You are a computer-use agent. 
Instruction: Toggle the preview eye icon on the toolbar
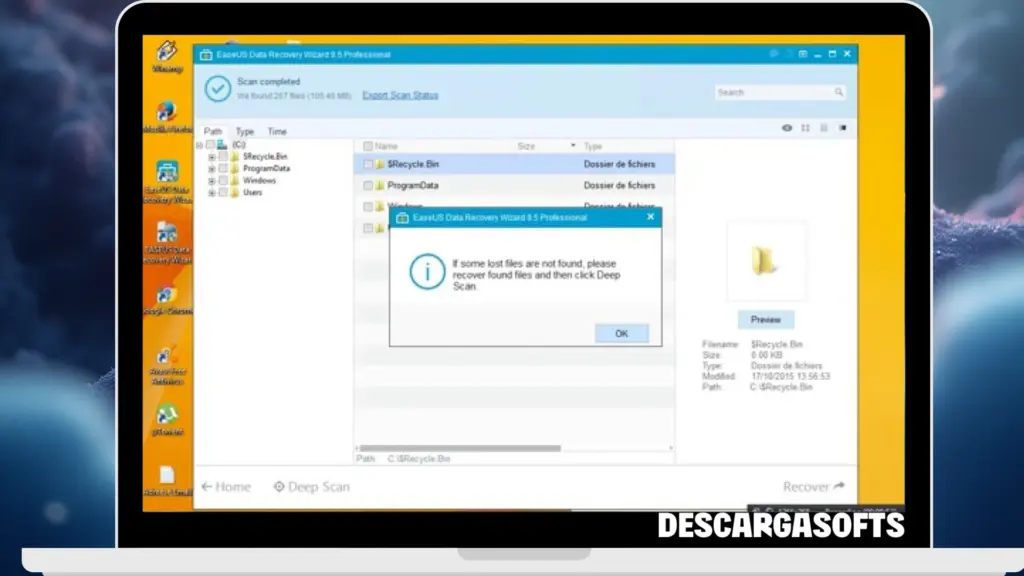(x=787, y=128)
